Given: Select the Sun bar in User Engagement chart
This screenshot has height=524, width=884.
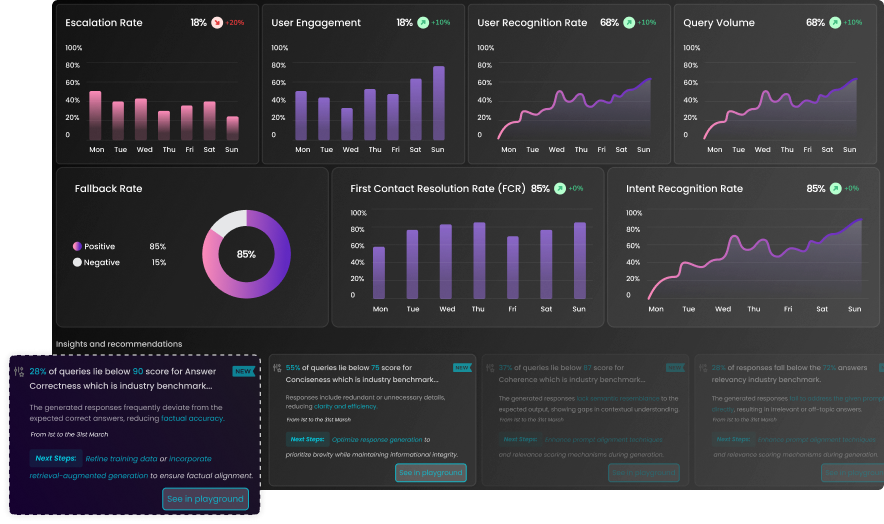Looking at the screenshot, I should pos(438,103).
